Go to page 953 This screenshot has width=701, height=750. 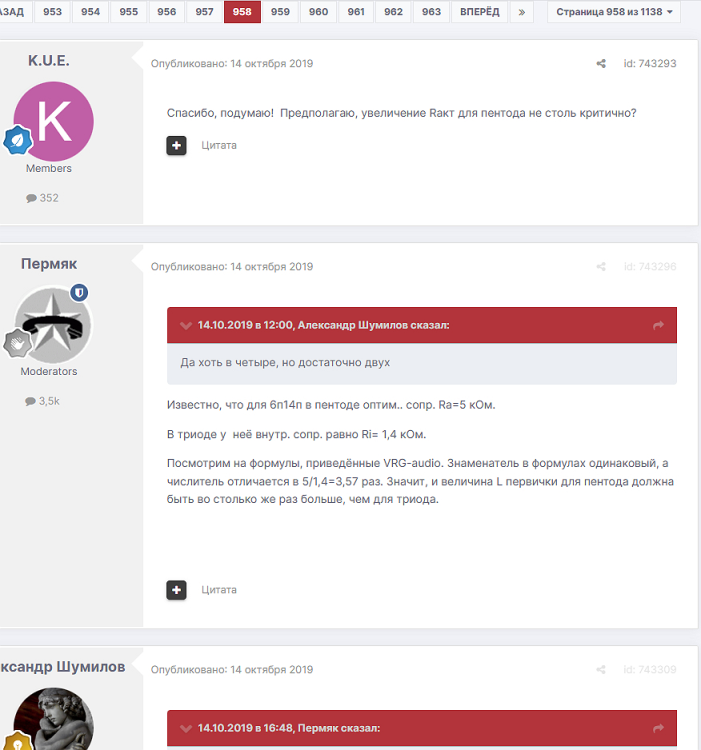click(53, 12)
